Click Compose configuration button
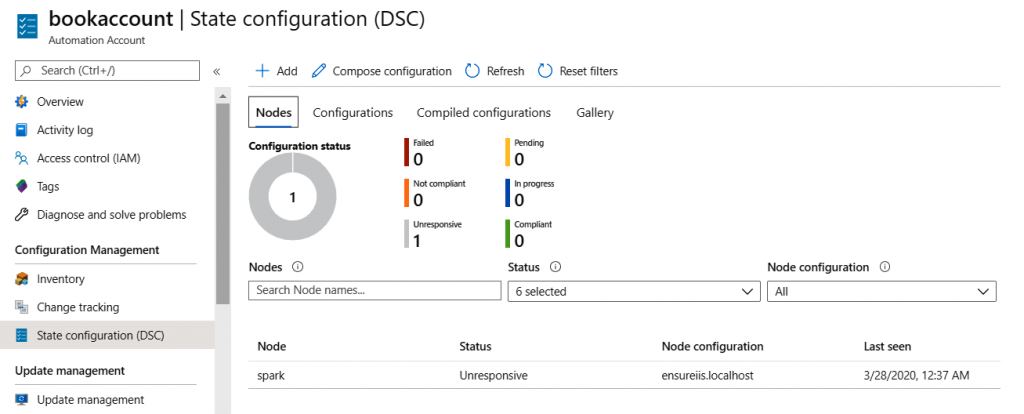The image size is (1024, 414). point(381,71)
